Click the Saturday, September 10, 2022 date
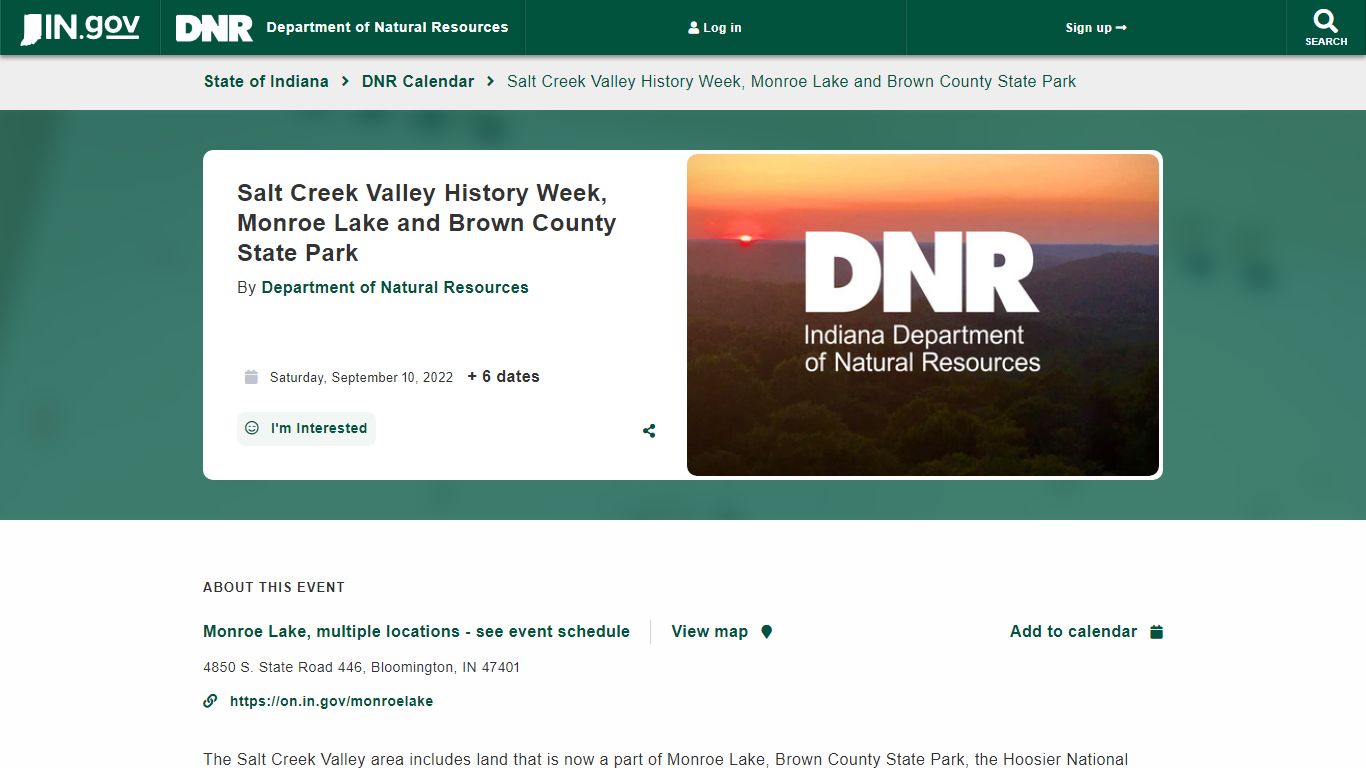Screen dimensions: 1366x768 point(361,378)
